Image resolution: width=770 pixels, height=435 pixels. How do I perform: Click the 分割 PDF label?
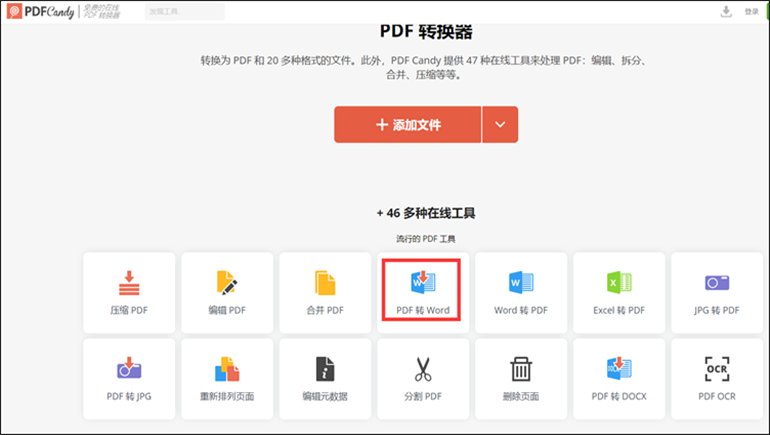(423, 396)
